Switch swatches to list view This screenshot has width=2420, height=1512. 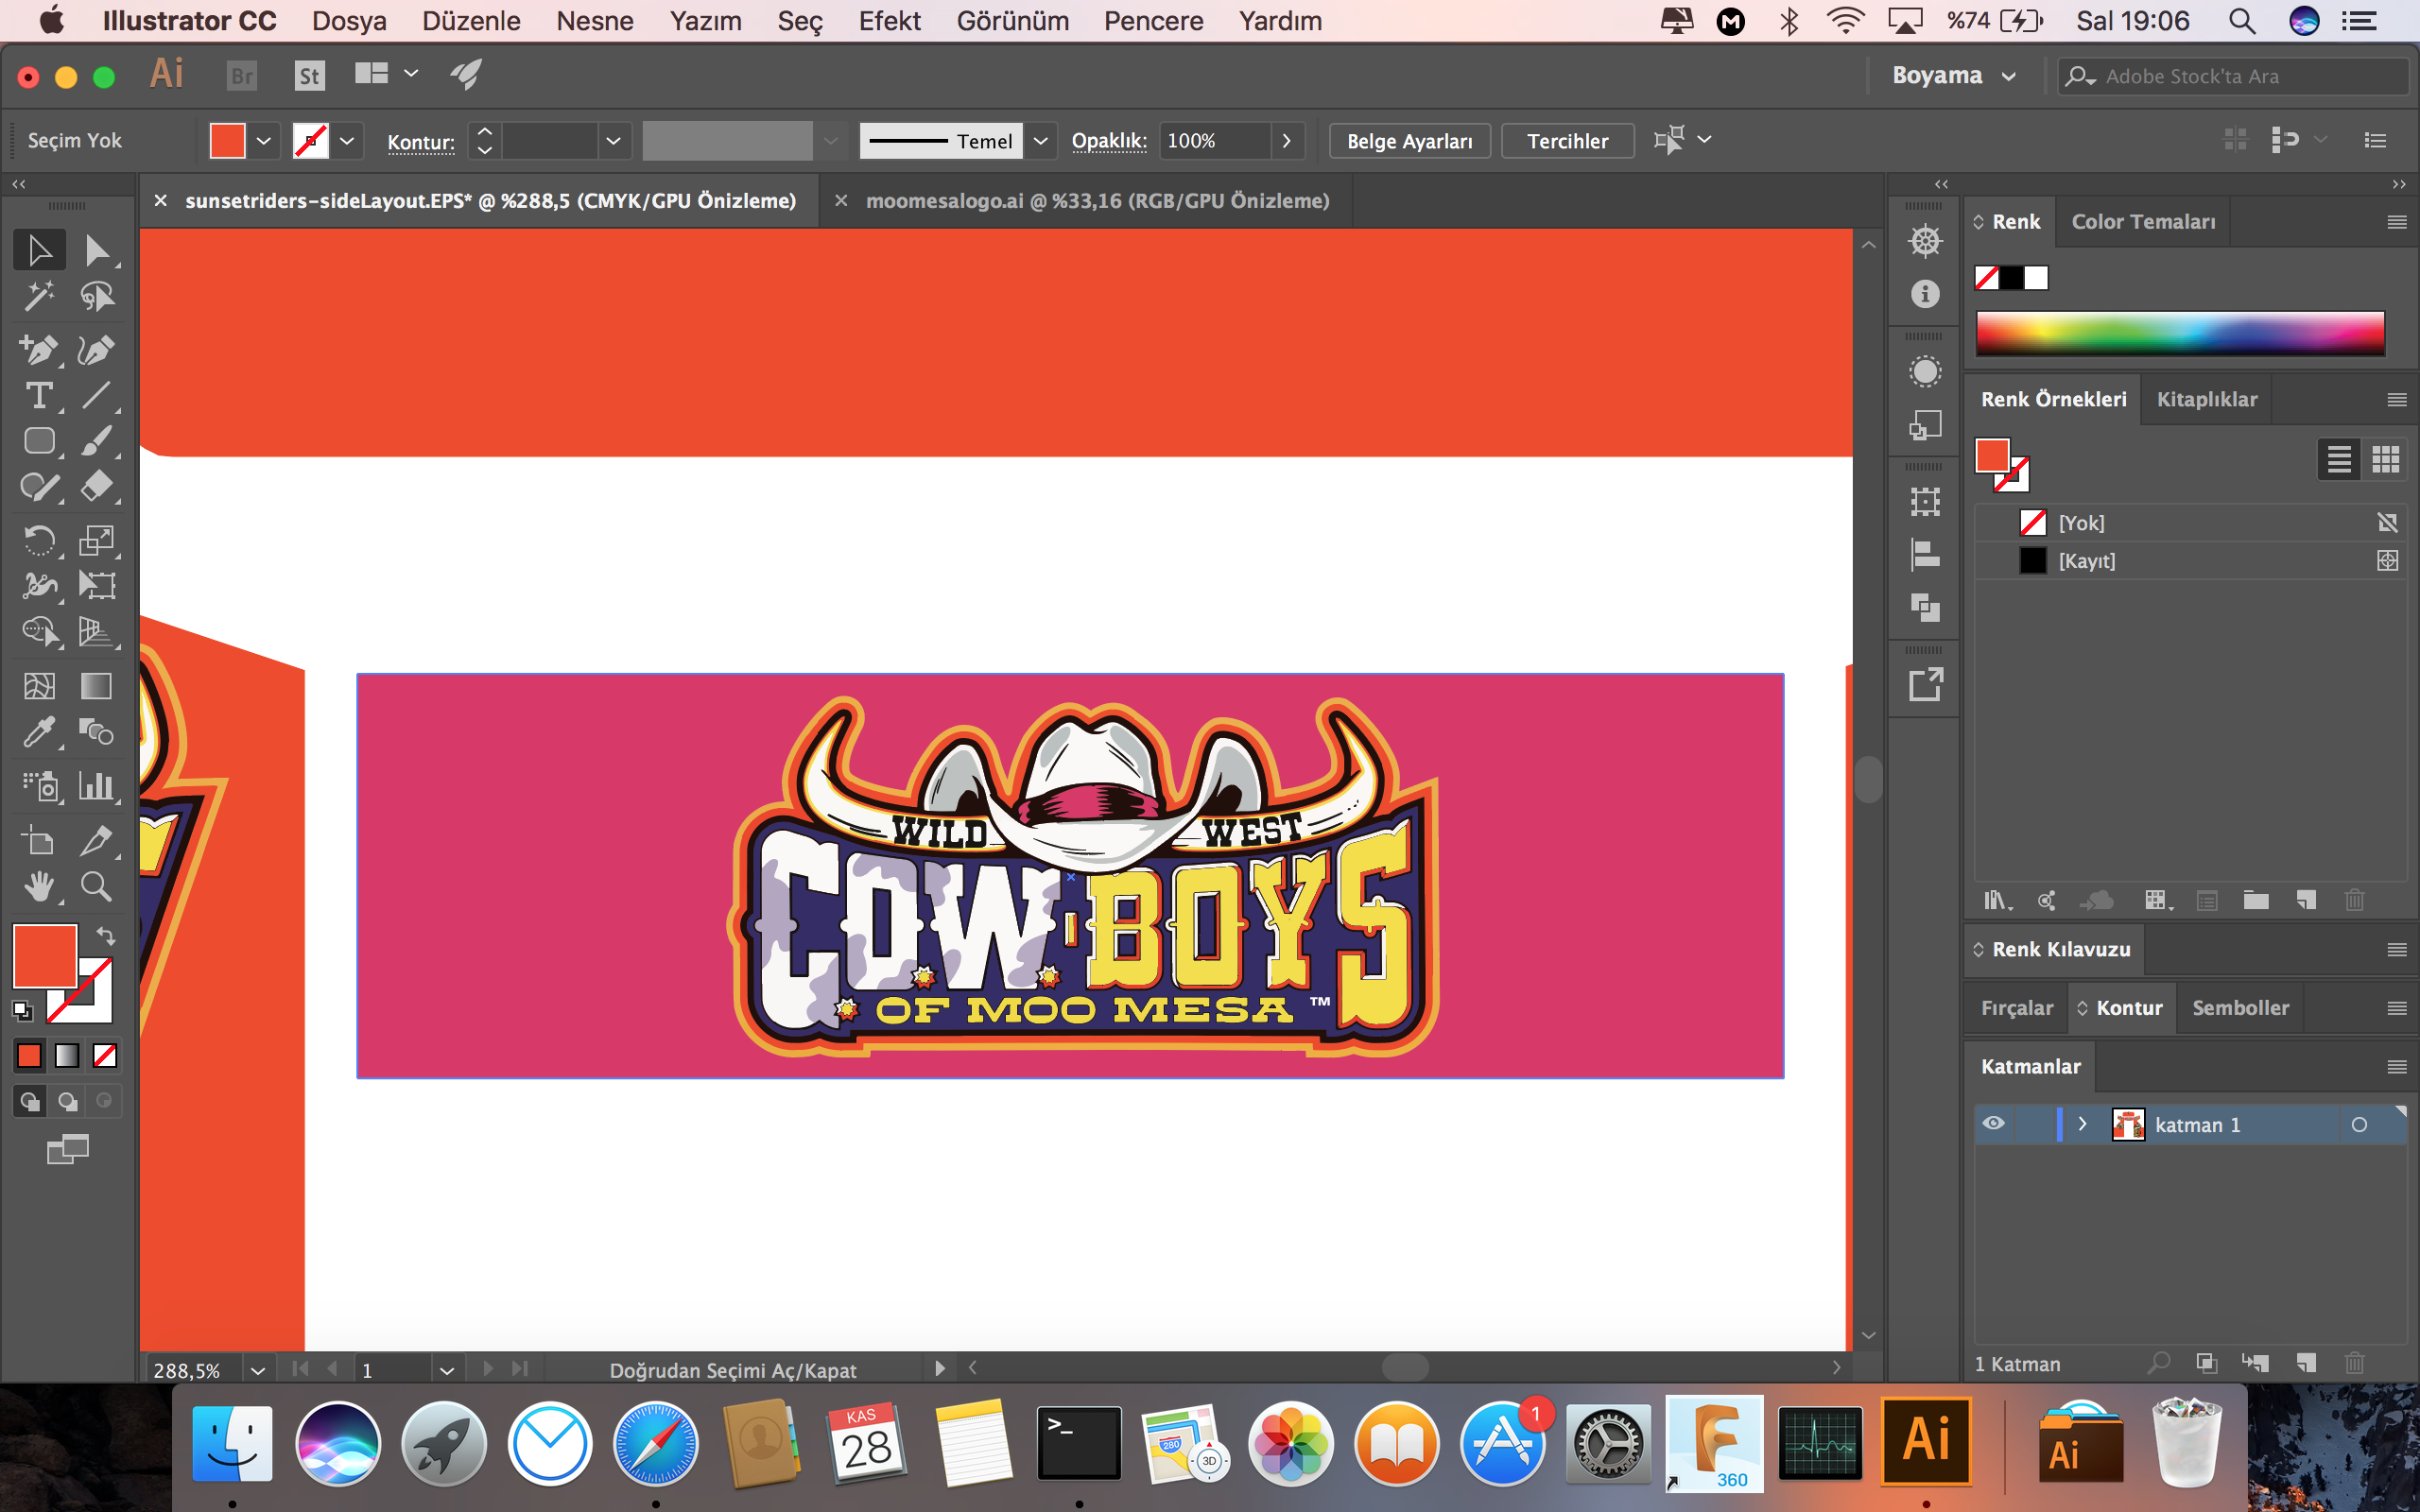2339,460
